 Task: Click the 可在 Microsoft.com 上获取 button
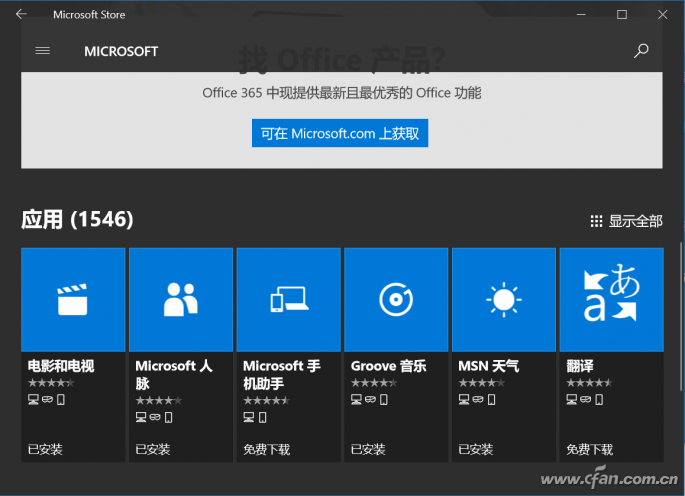(340, 133)
